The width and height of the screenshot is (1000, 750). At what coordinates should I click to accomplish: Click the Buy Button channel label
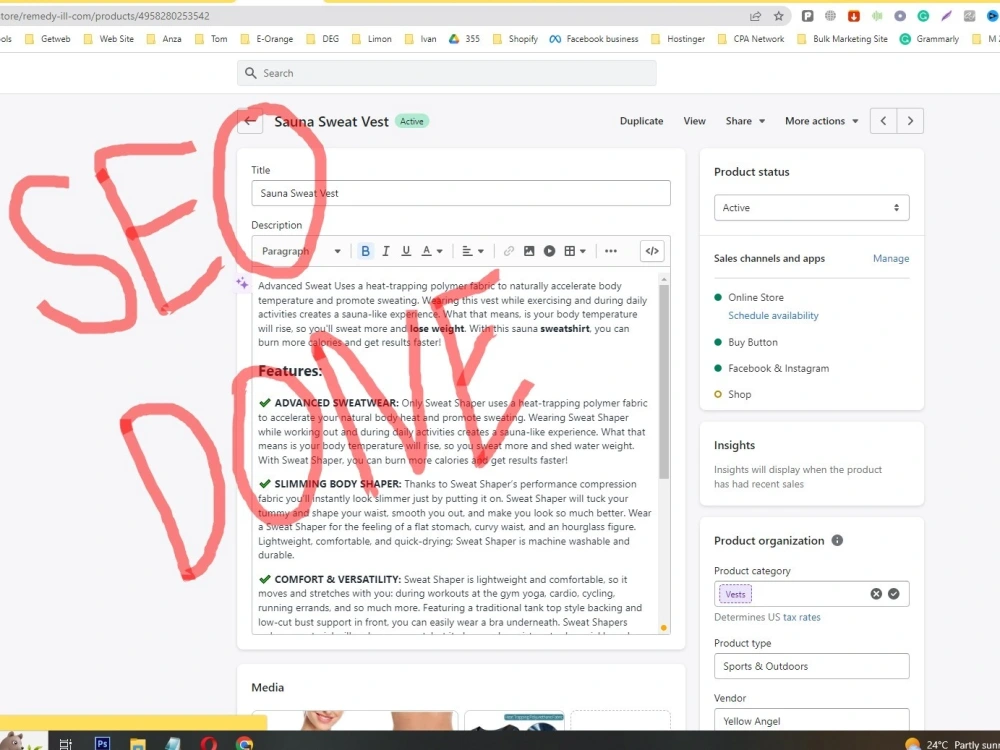753,342
